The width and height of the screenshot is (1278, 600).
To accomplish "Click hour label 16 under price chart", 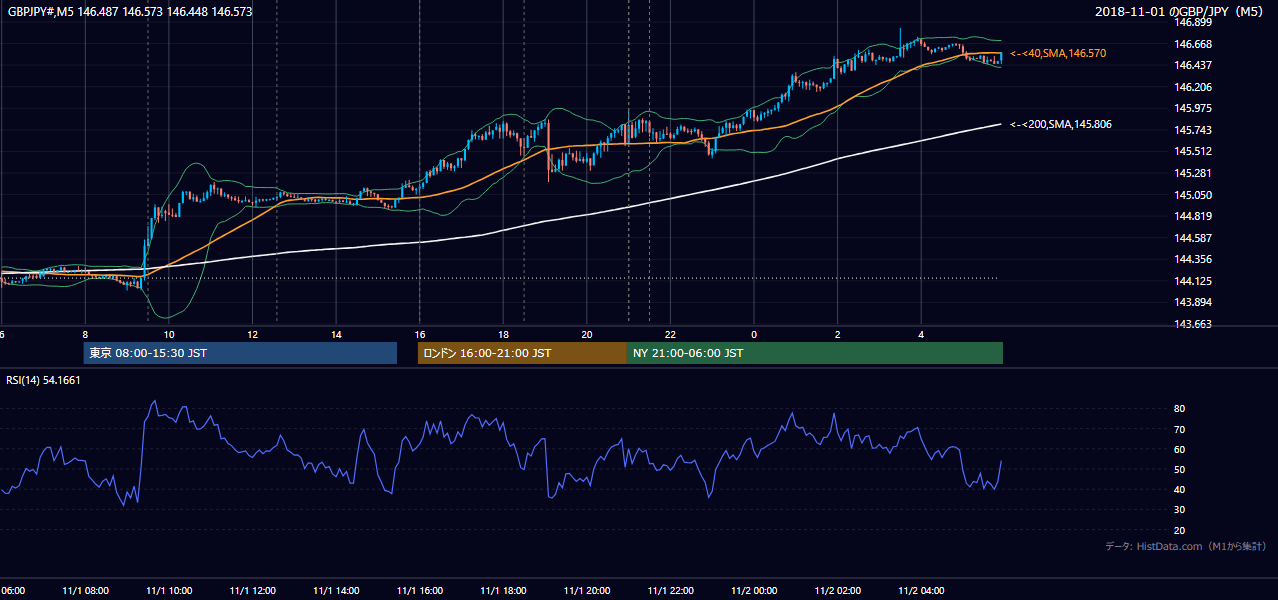I will pyautogui.click(x=420, y=334).
